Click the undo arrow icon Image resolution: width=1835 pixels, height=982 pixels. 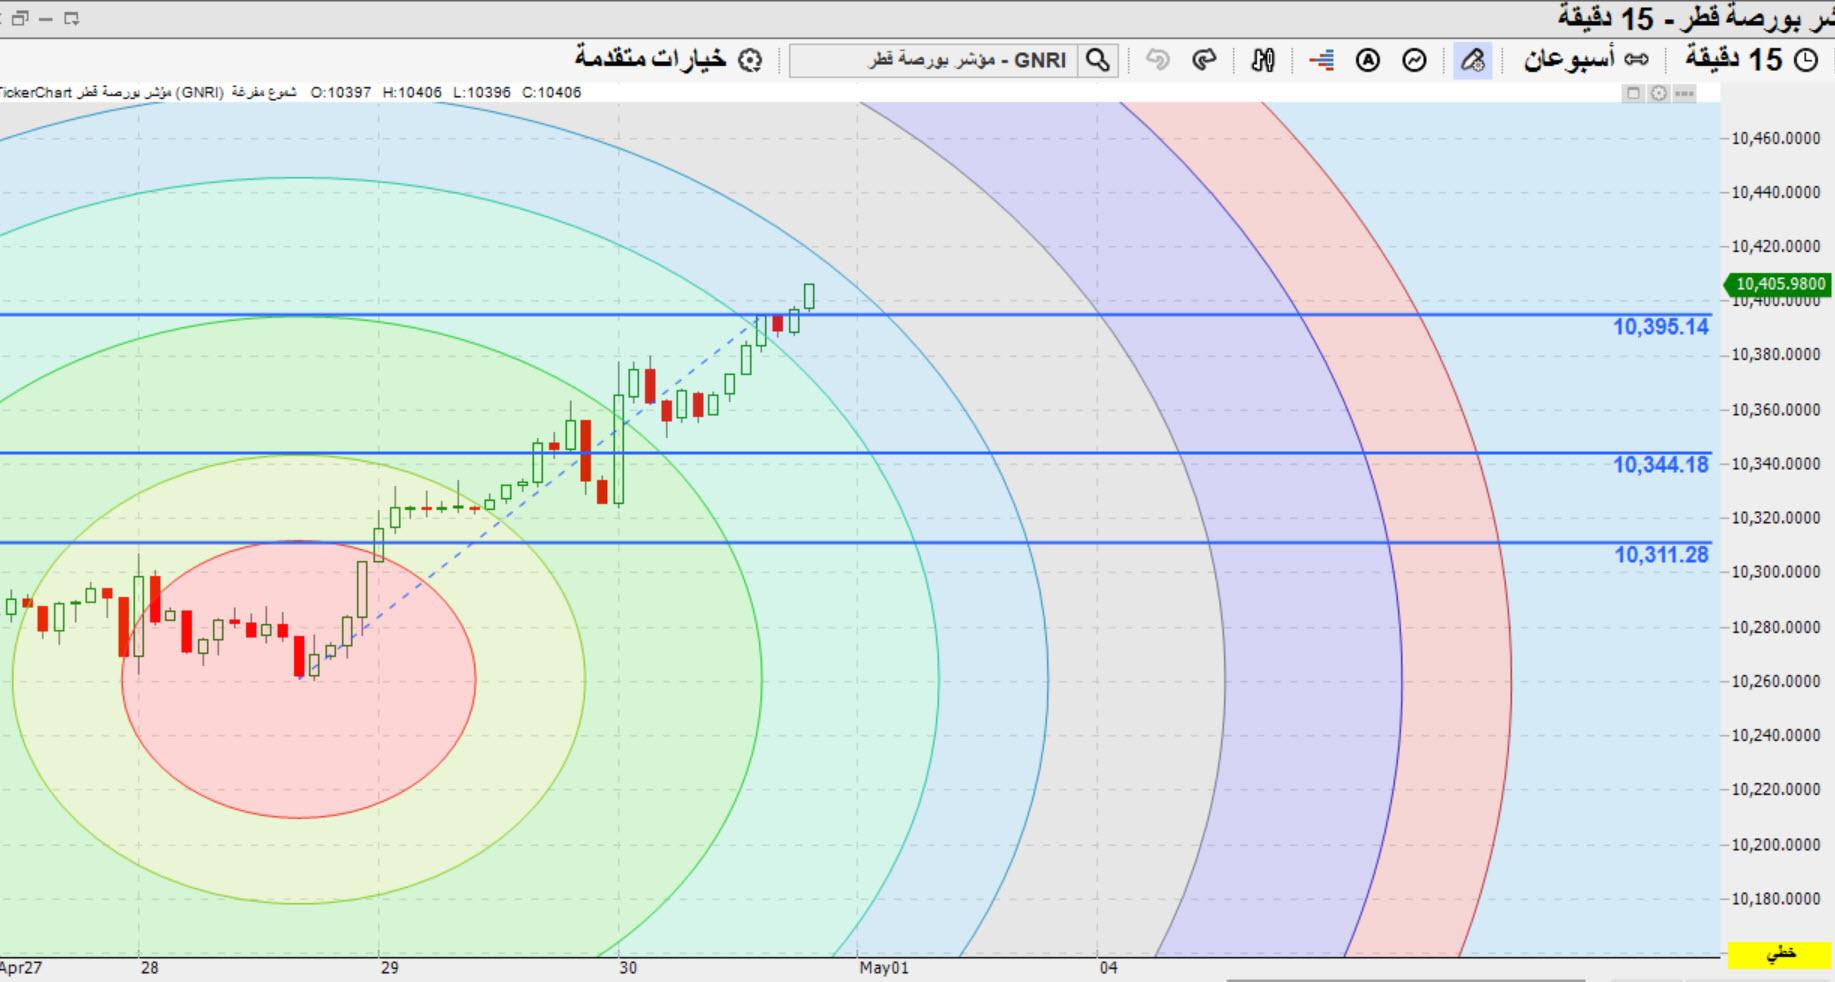(x=1157, y=60)
